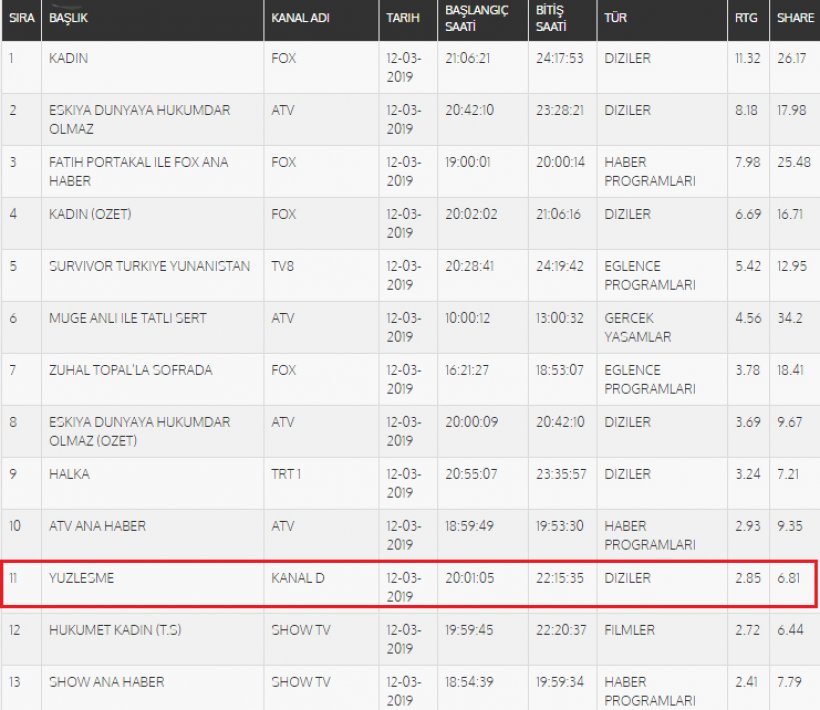Click the 'ATV ANA HABER' title
820x710 pixels.
[x=97, y=526]
